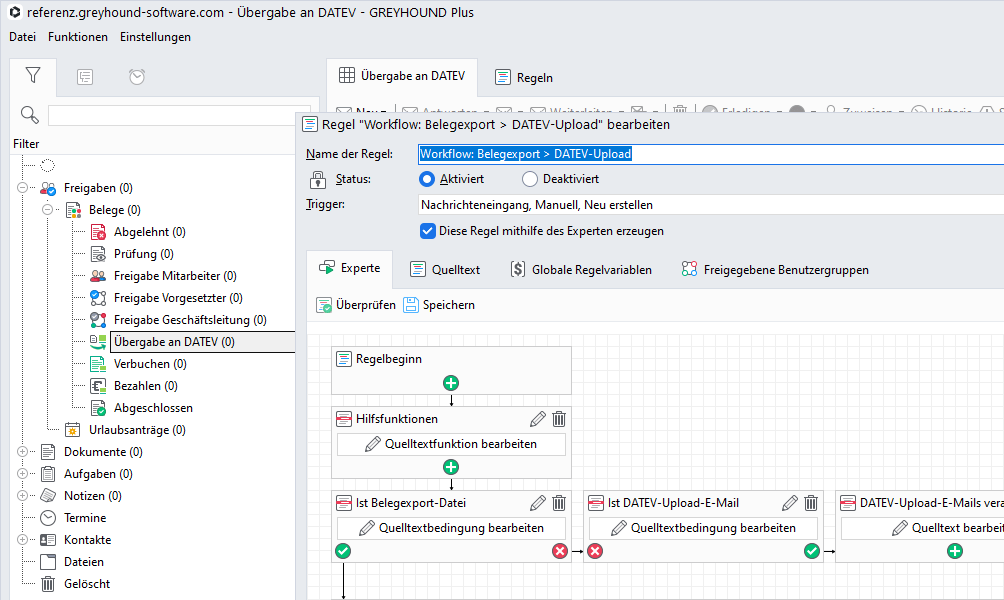The image size is (1004, 600).
Task: Expand the Dokumente tree node
Action: [22, 451]
